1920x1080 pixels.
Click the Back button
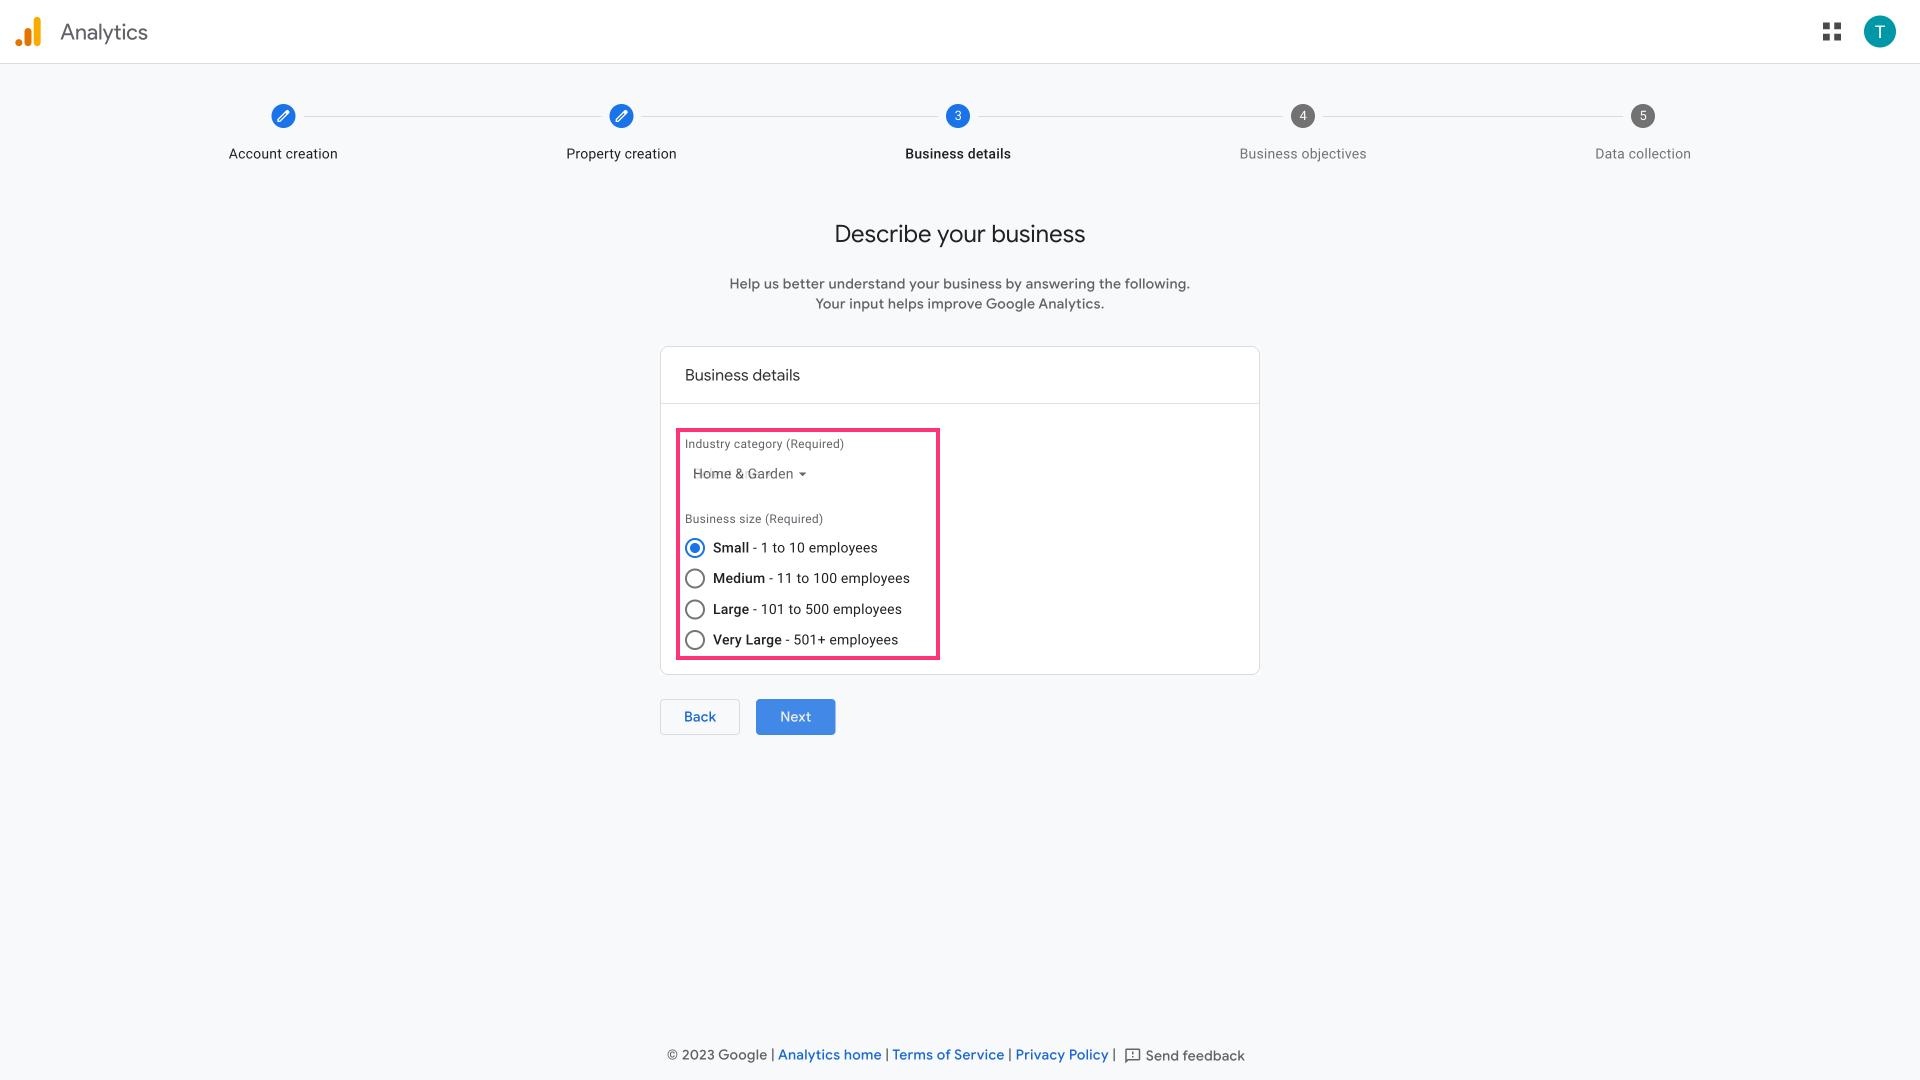click(x=699, y=717)
